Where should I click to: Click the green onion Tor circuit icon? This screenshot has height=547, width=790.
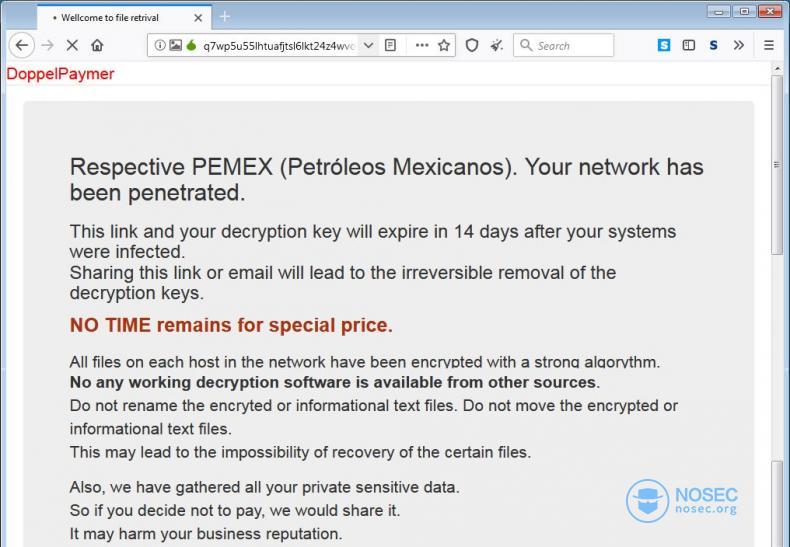191,45
